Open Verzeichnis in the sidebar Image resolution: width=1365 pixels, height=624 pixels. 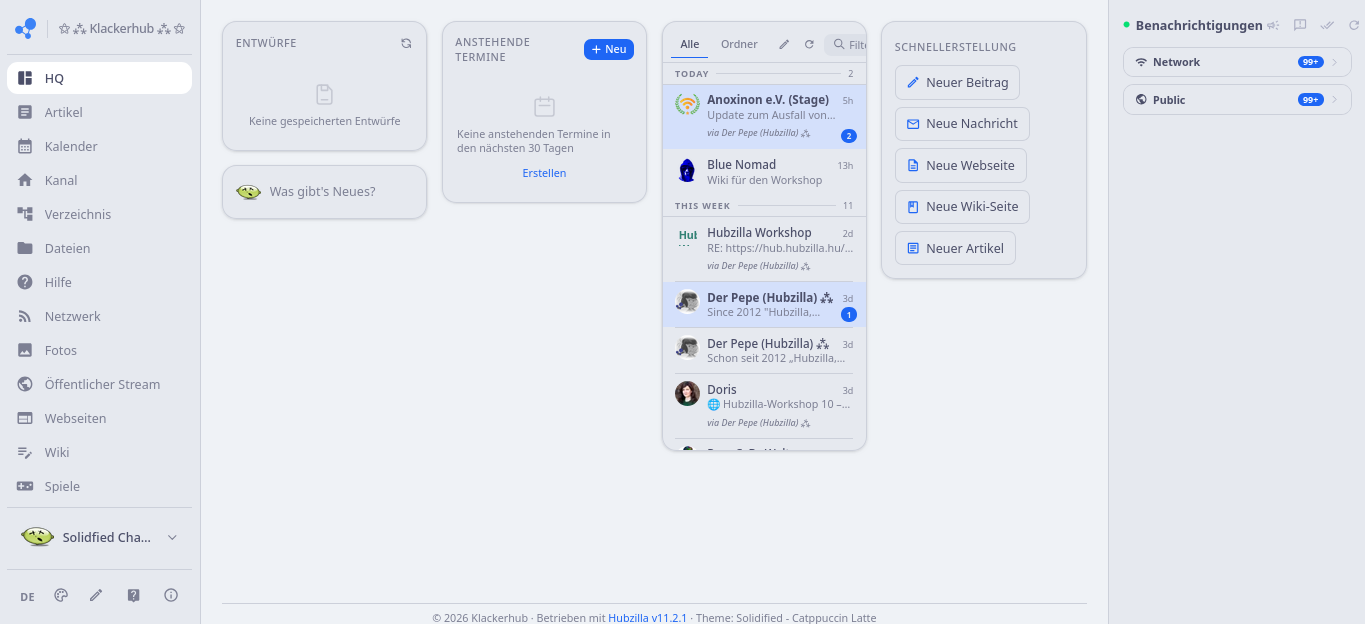point(99,214)
